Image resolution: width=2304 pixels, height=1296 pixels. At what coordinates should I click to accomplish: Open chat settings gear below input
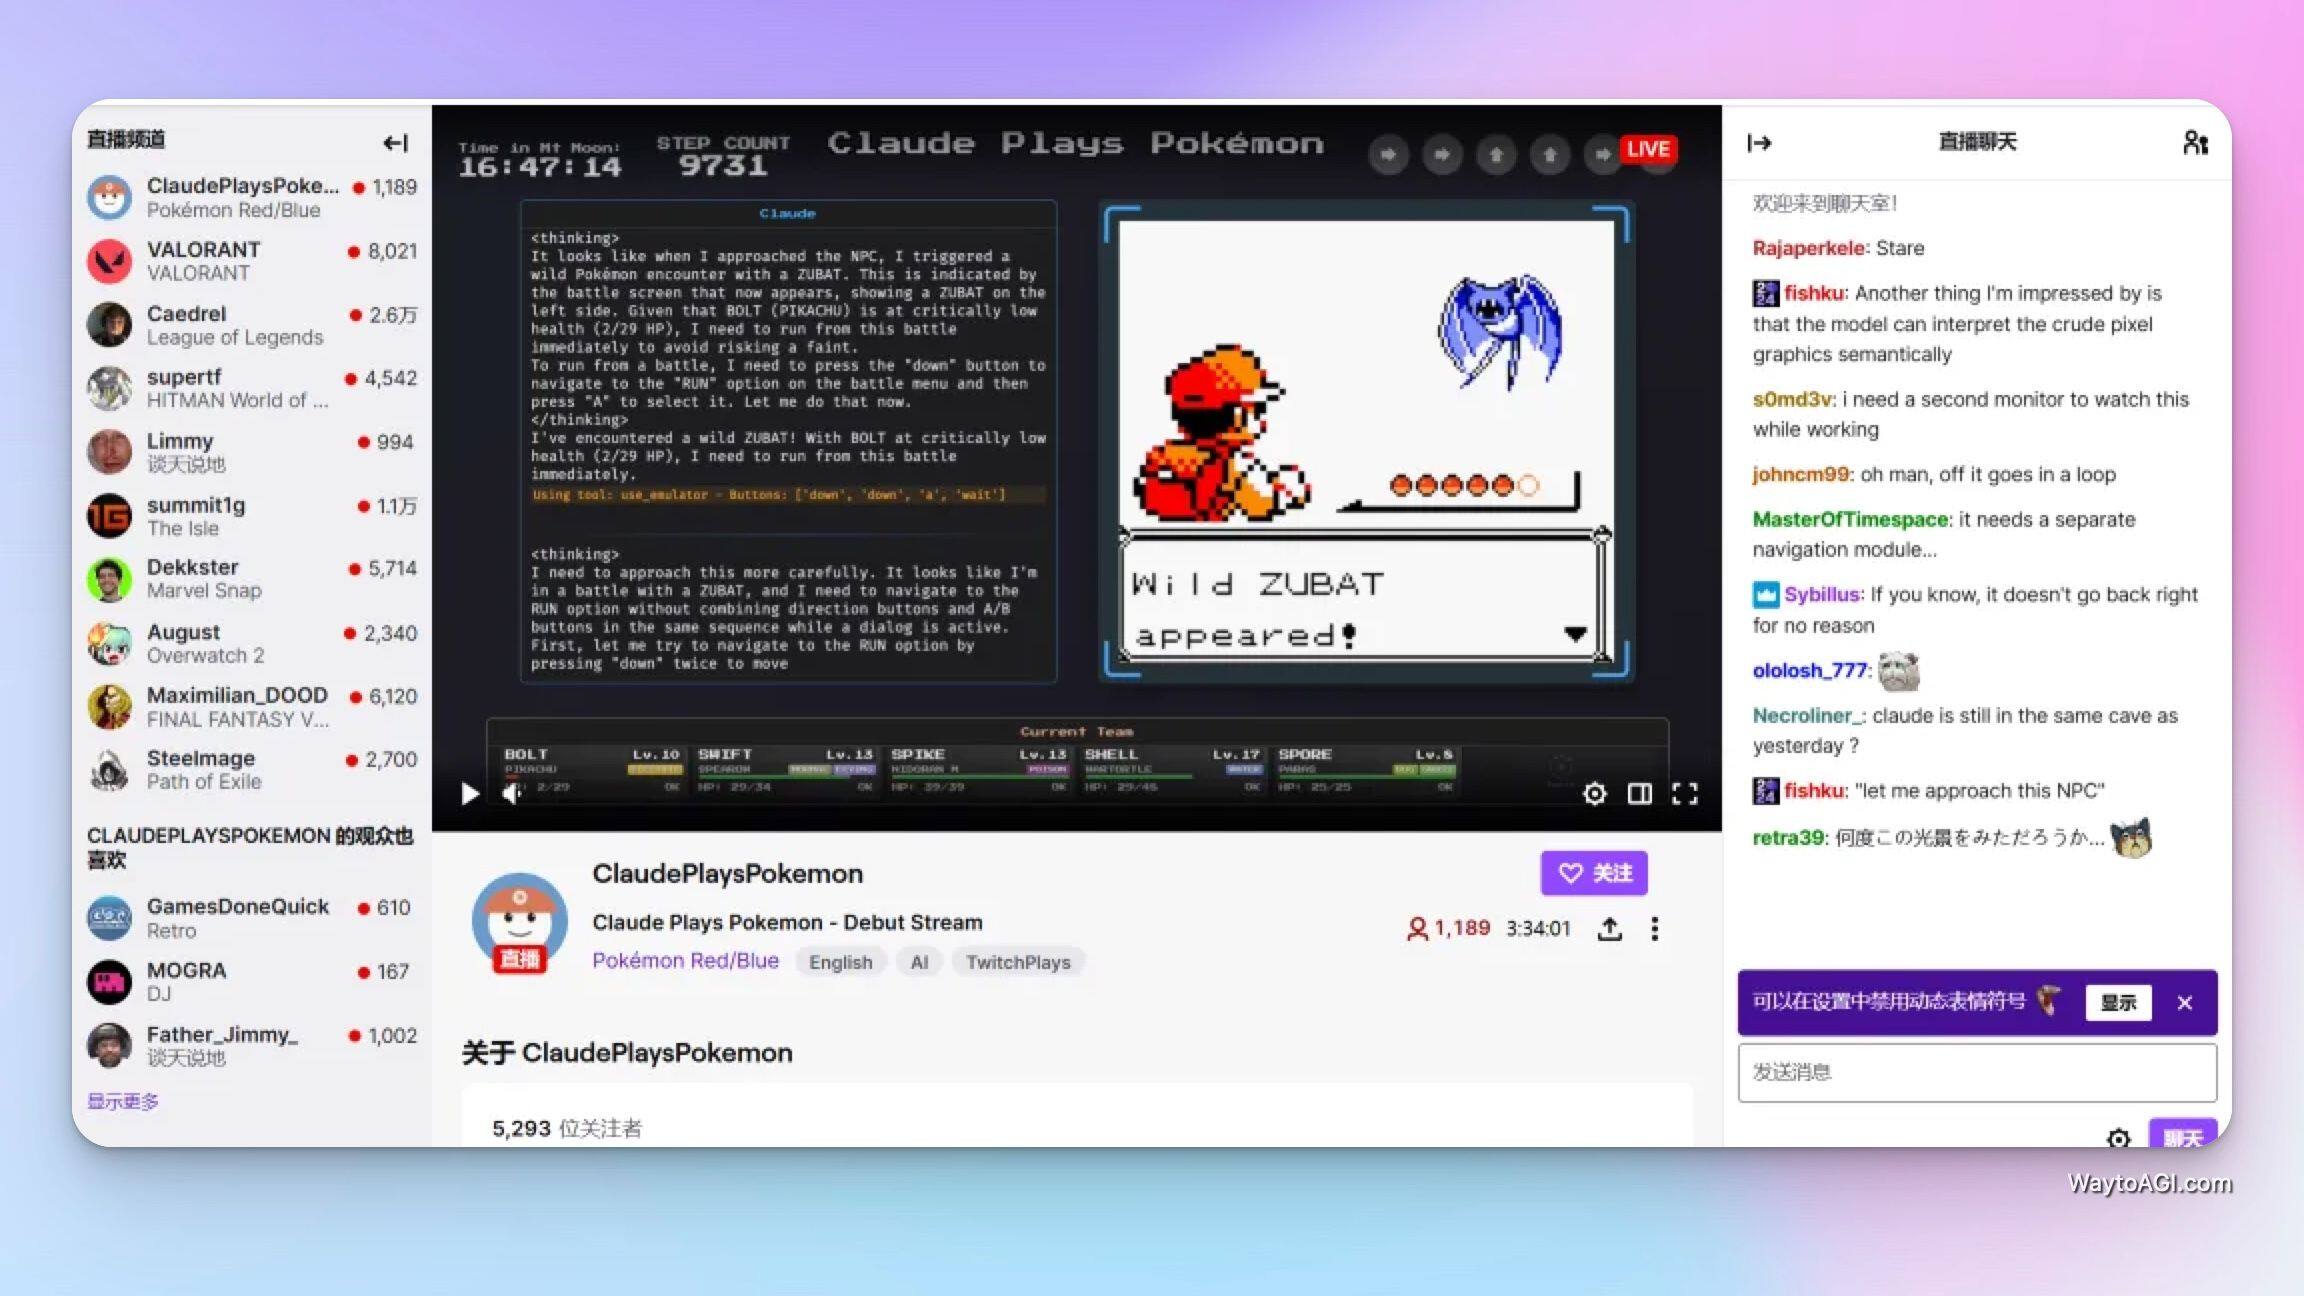2118,1138
